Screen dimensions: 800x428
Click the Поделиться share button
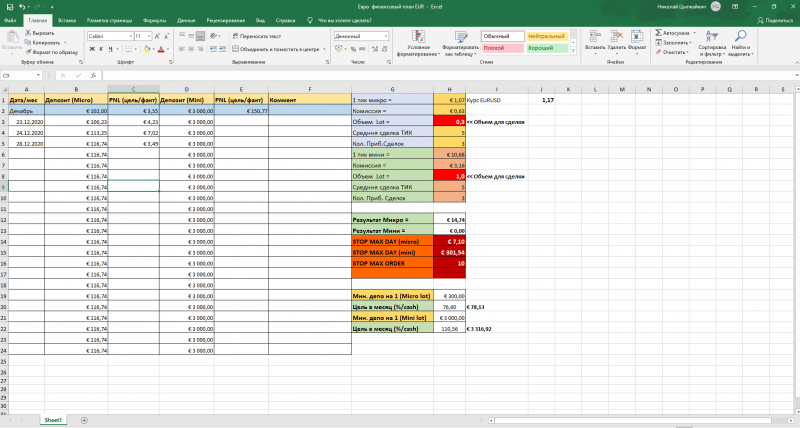tap(774, 20)
